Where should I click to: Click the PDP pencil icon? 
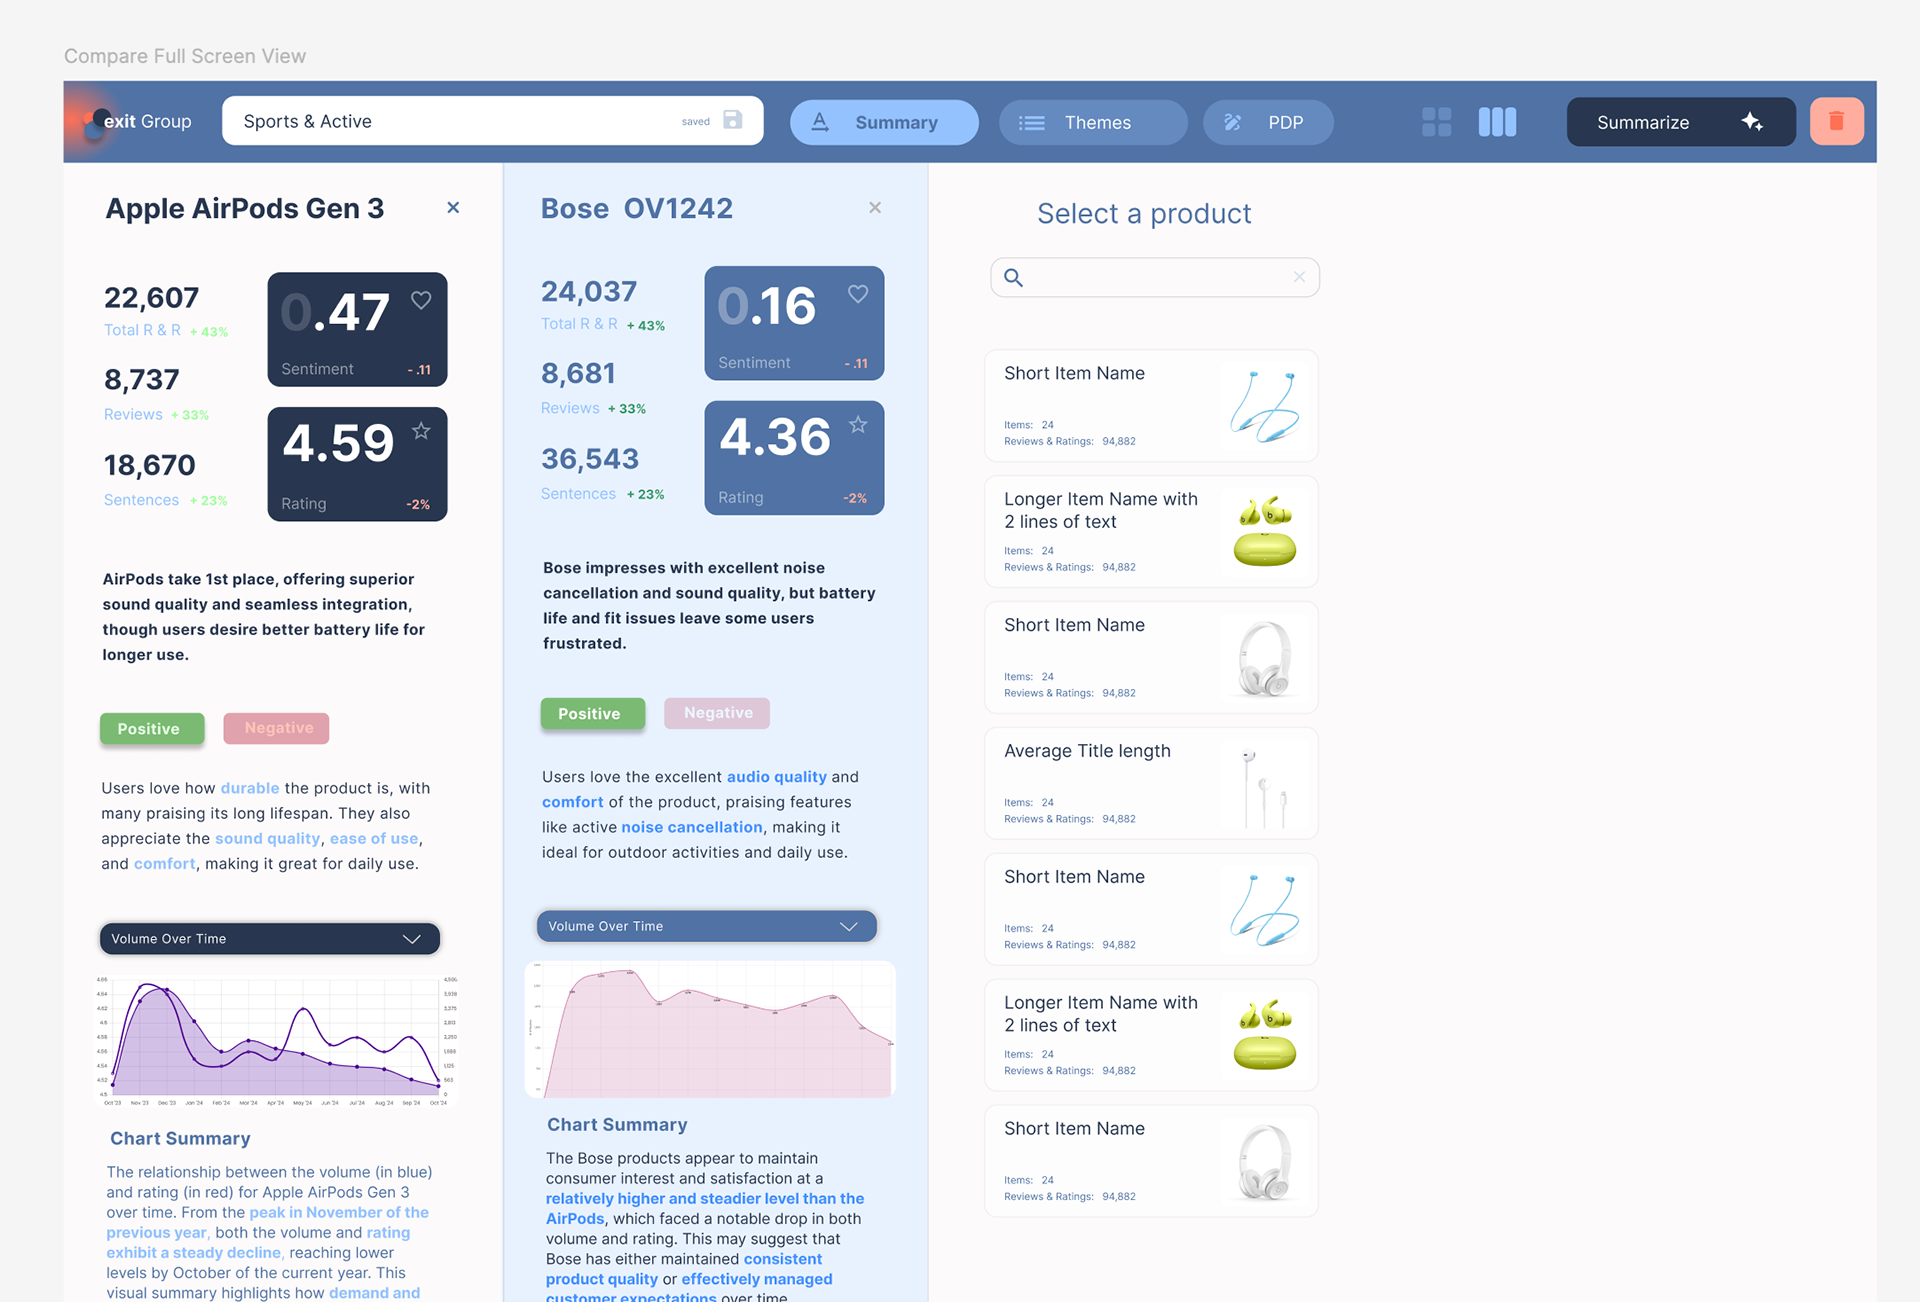[1233, 122]
